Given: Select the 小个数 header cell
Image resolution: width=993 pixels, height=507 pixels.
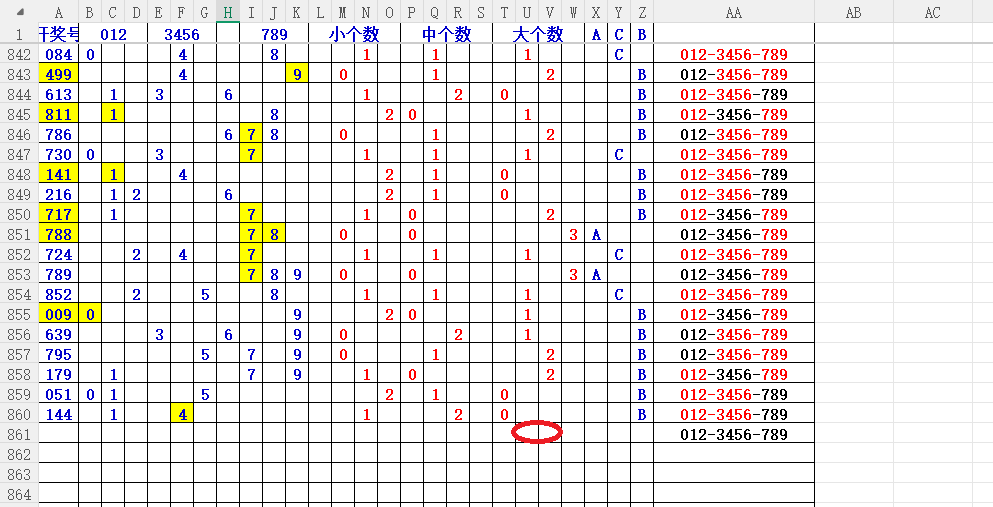Looking at the screenshot, I should click(355, 34).
